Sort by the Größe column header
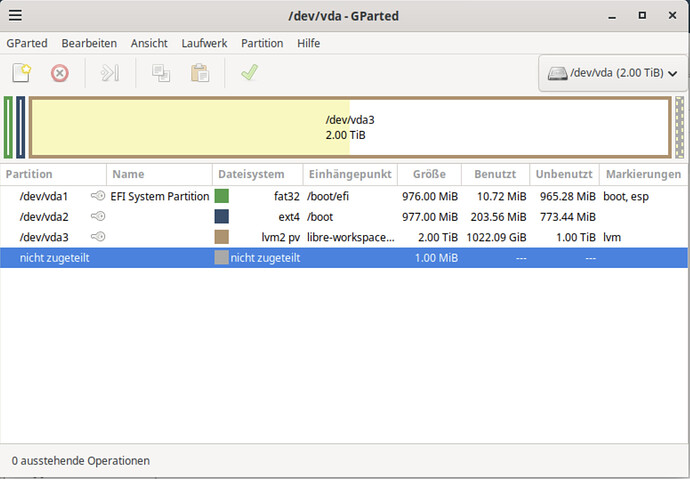690x479 pixels. (x=430, y=174)
